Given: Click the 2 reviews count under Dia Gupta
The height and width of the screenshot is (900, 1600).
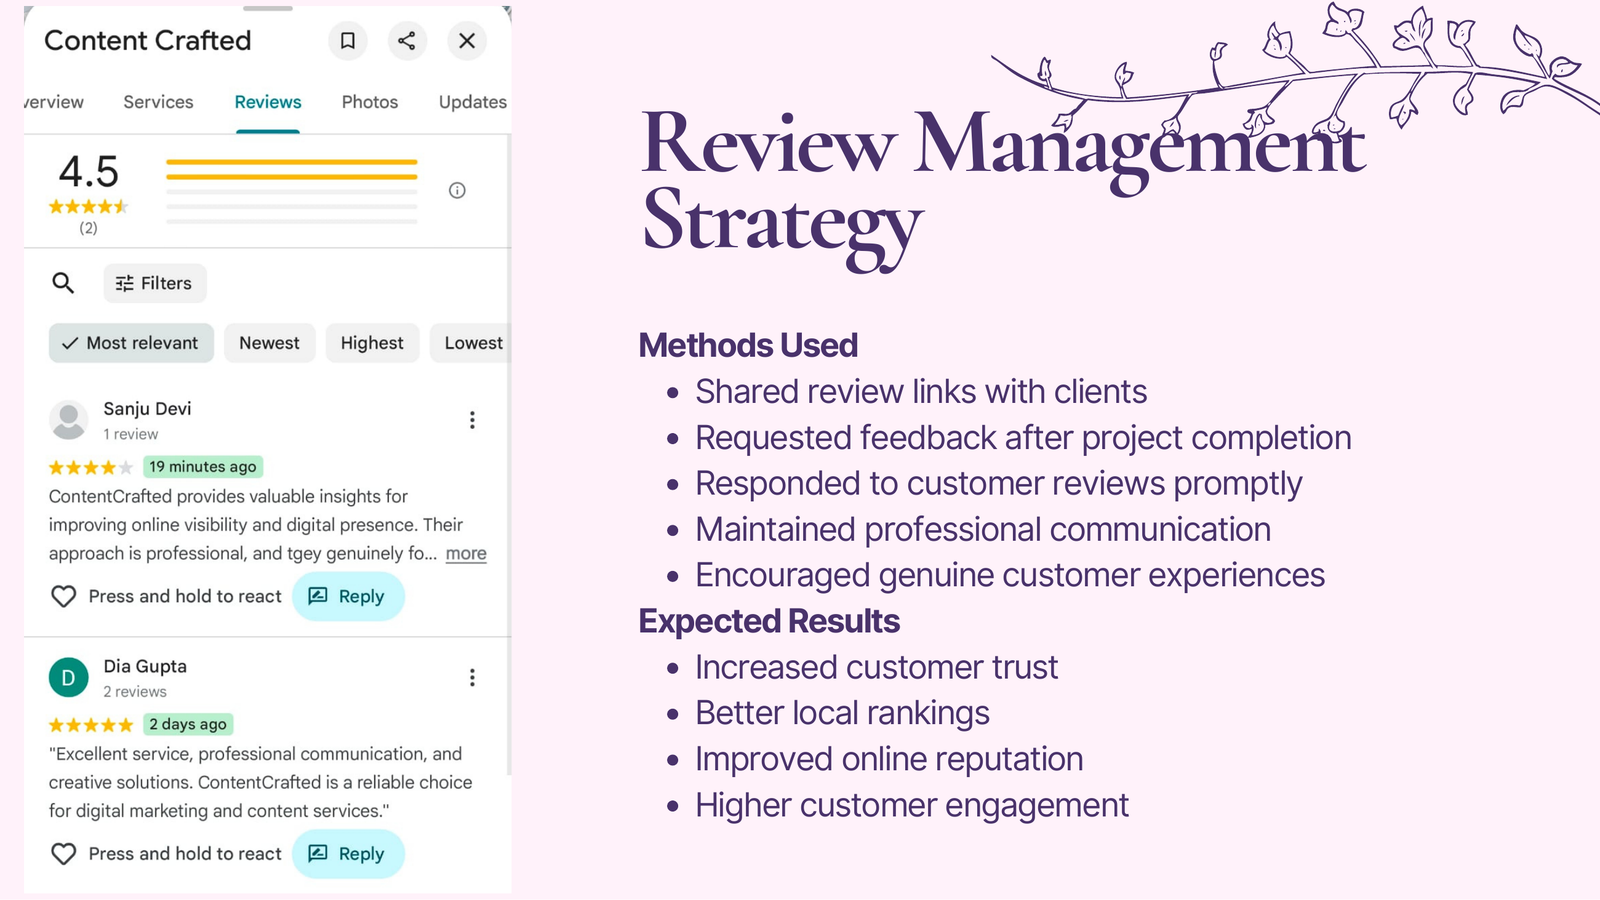Looking at the screenshot, I should tap(135, 692).
